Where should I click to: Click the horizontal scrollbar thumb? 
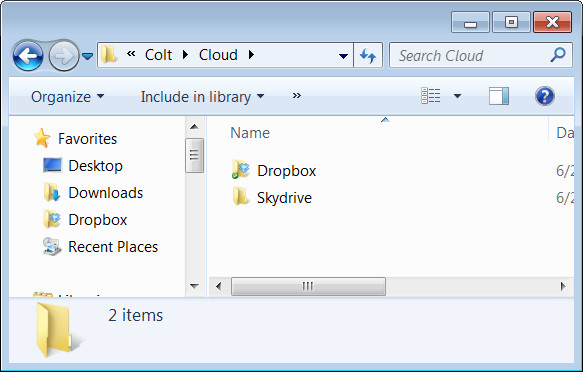(308, 287)
